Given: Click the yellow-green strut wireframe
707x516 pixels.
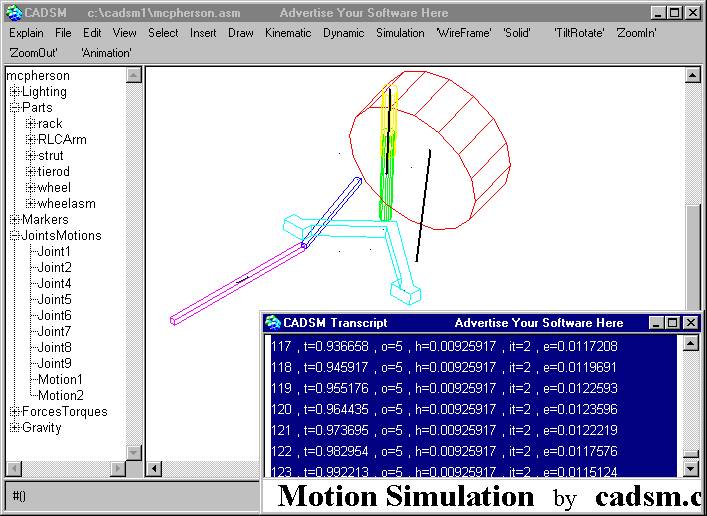Looking at the screenshot, I should tap(388, 153).
